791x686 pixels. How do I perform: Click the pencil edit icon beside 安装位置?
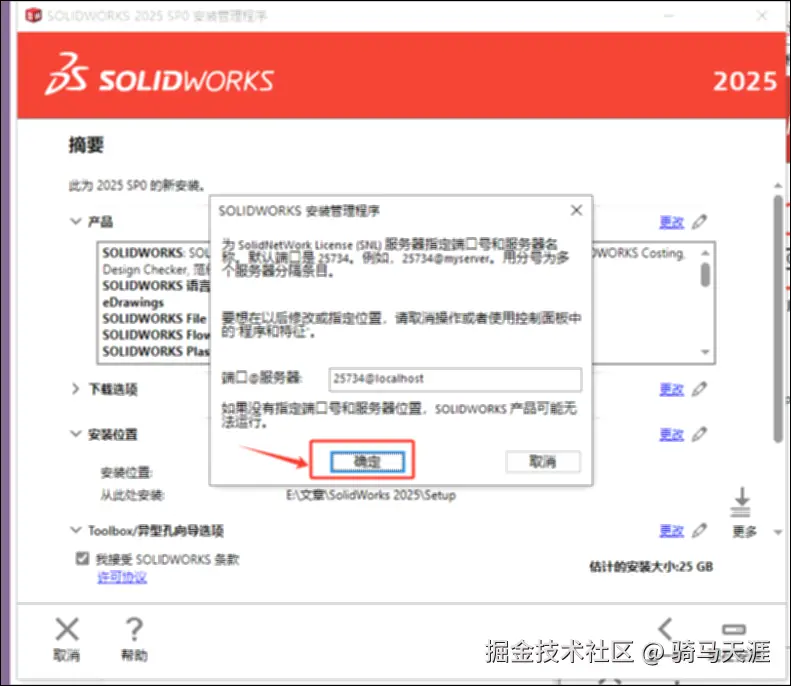[699, 434]
